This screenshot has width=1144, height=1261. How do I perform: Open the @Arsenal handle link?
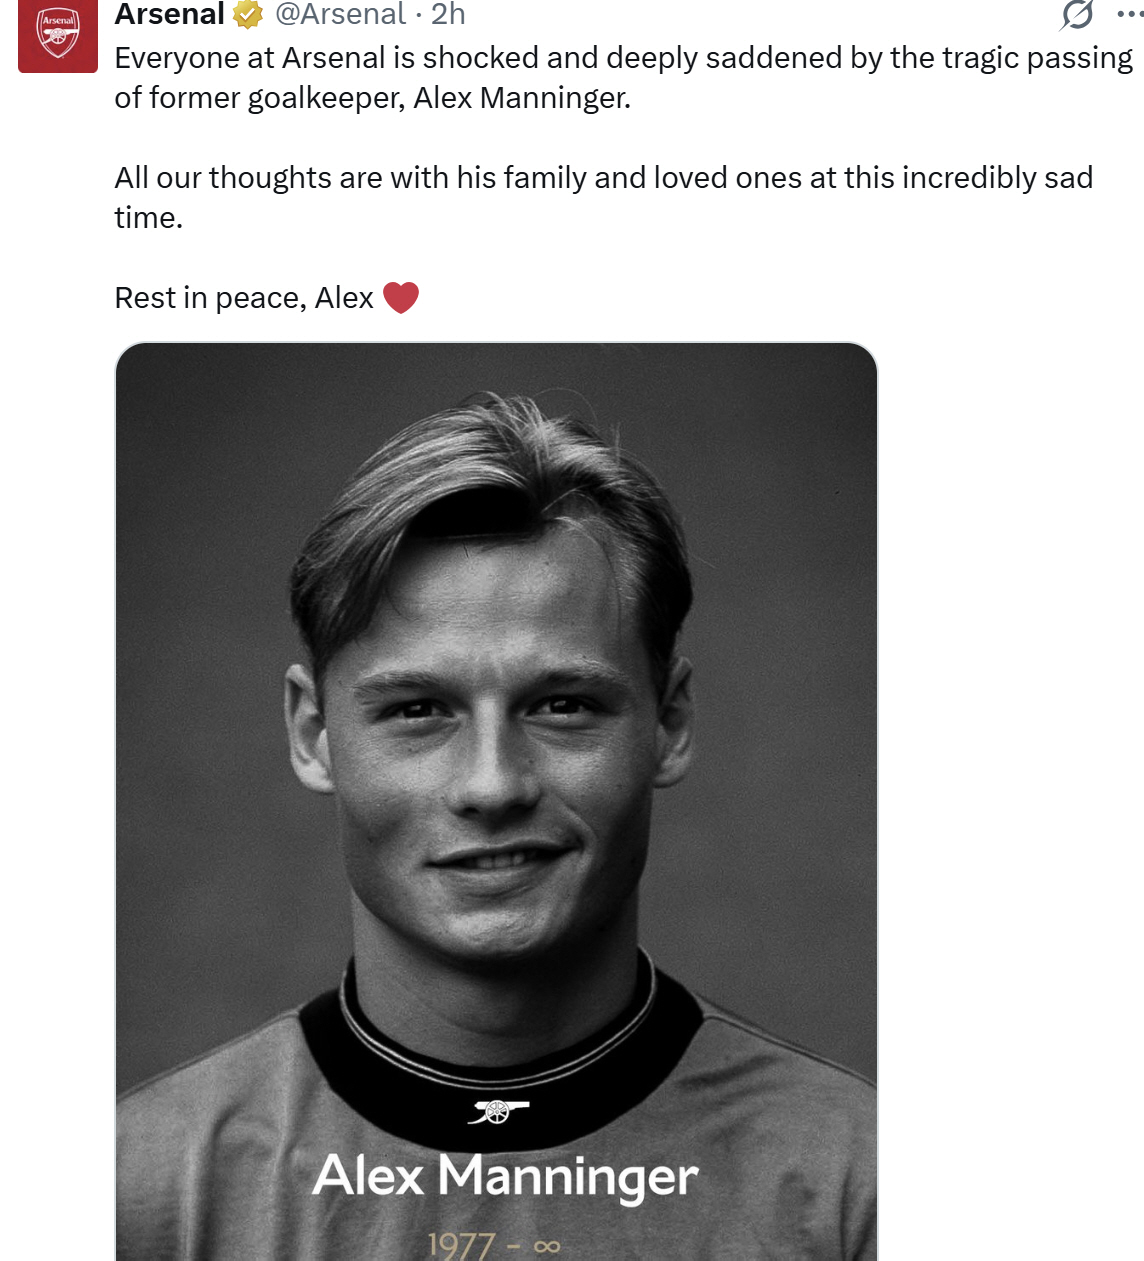pyautogui.click(x=340, y=14)
